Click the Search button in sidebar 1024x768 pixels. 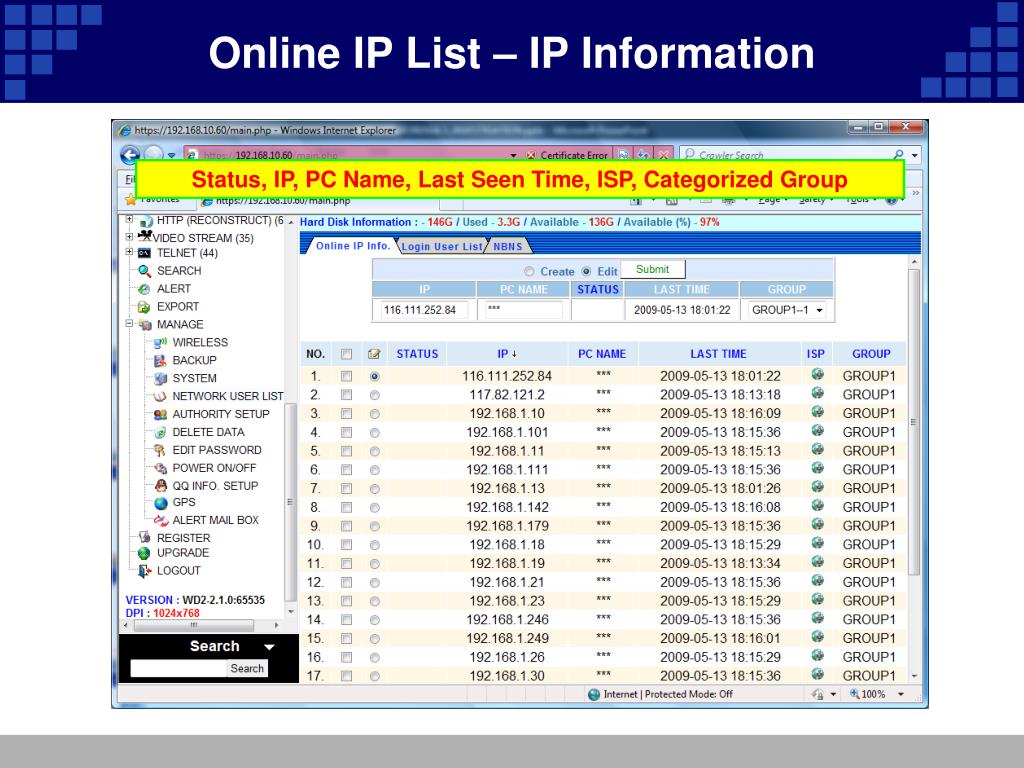tap(247, 668)
